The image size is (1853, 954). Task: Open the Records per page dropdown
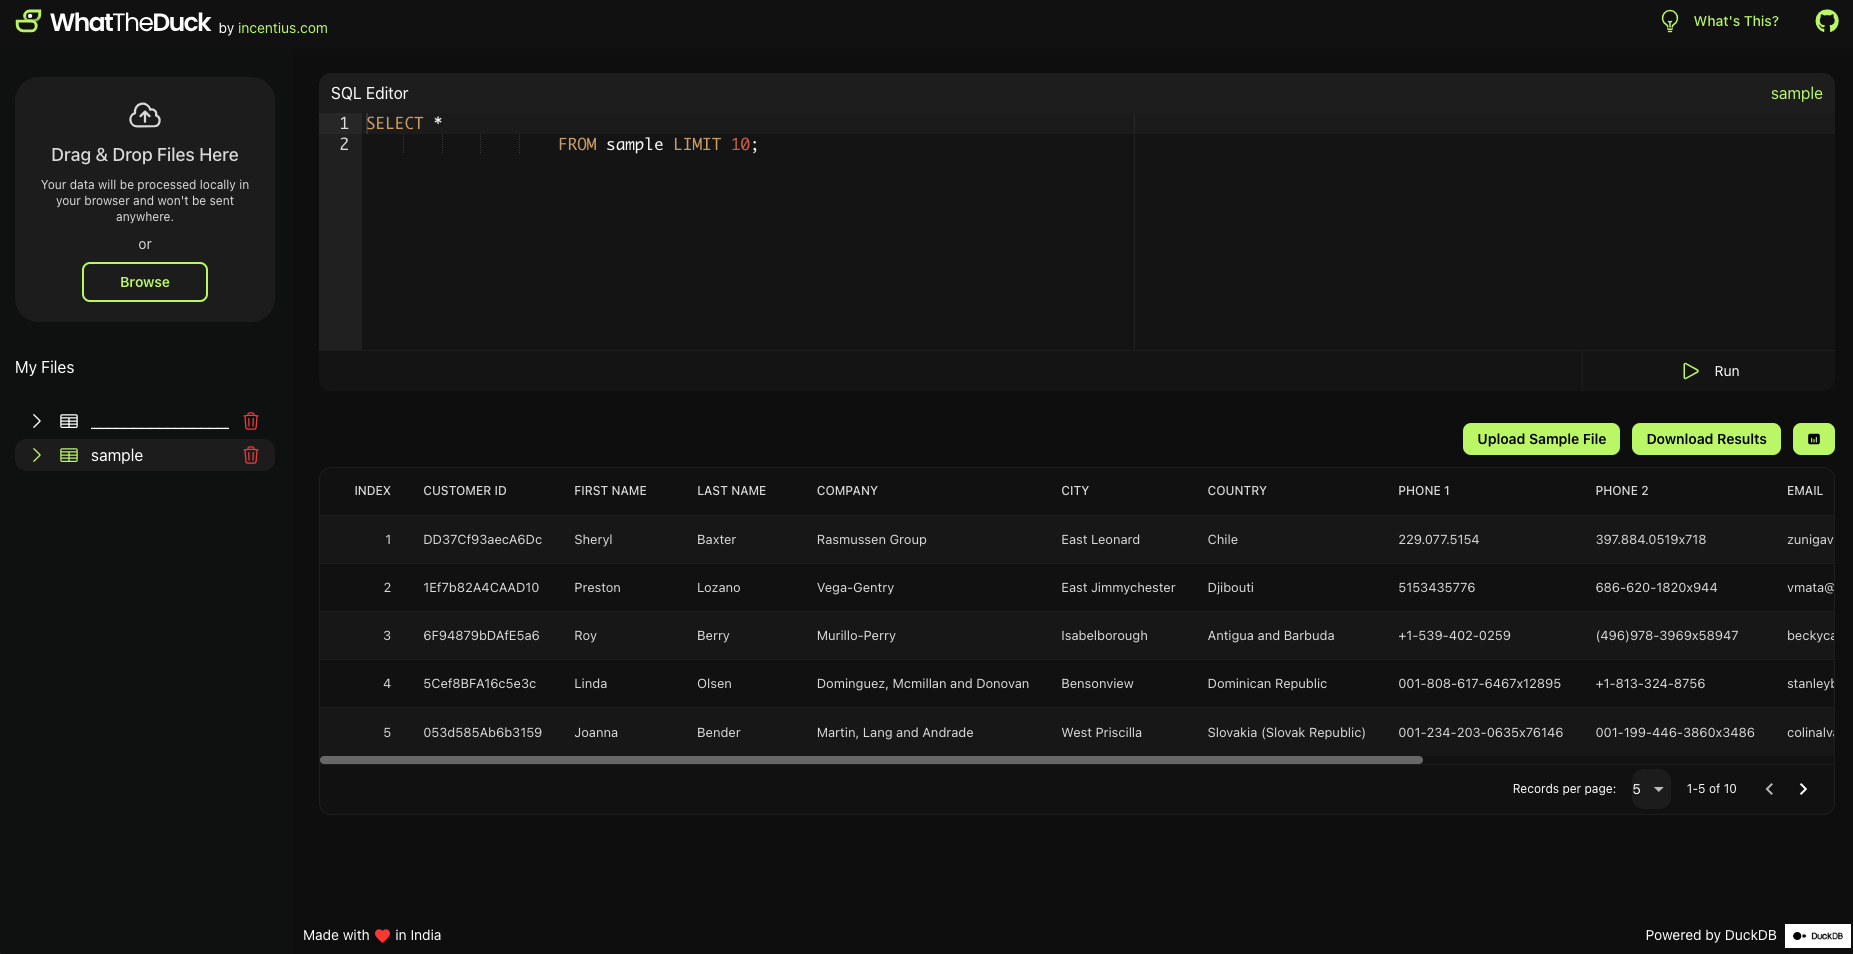(1650, 789)
